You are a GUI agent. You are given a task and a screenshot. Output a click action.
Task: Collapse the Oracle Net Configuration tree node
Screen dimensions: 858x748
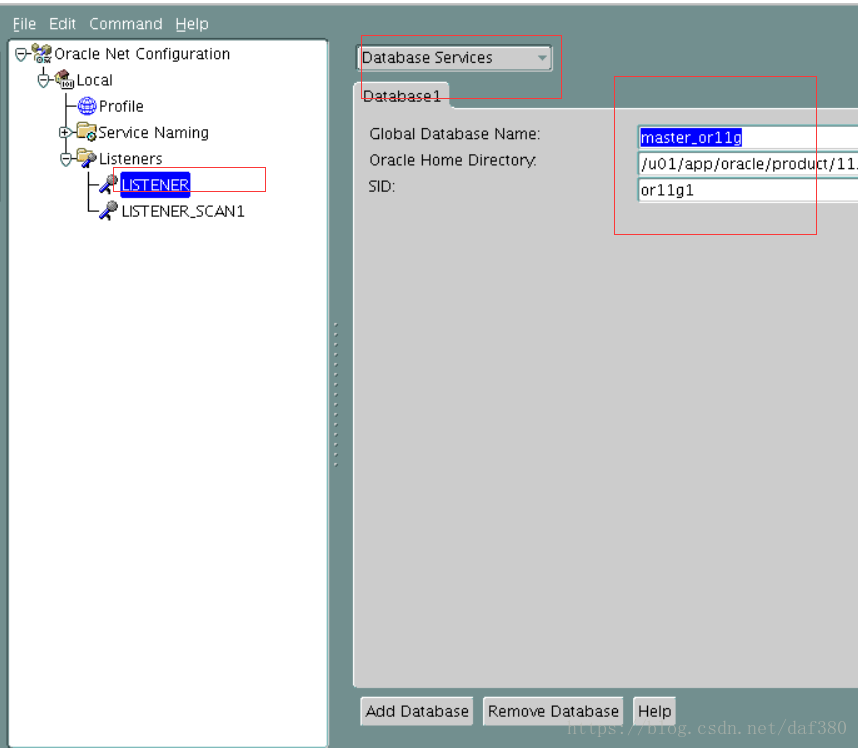pyautogui.click(x=21, y=54)
